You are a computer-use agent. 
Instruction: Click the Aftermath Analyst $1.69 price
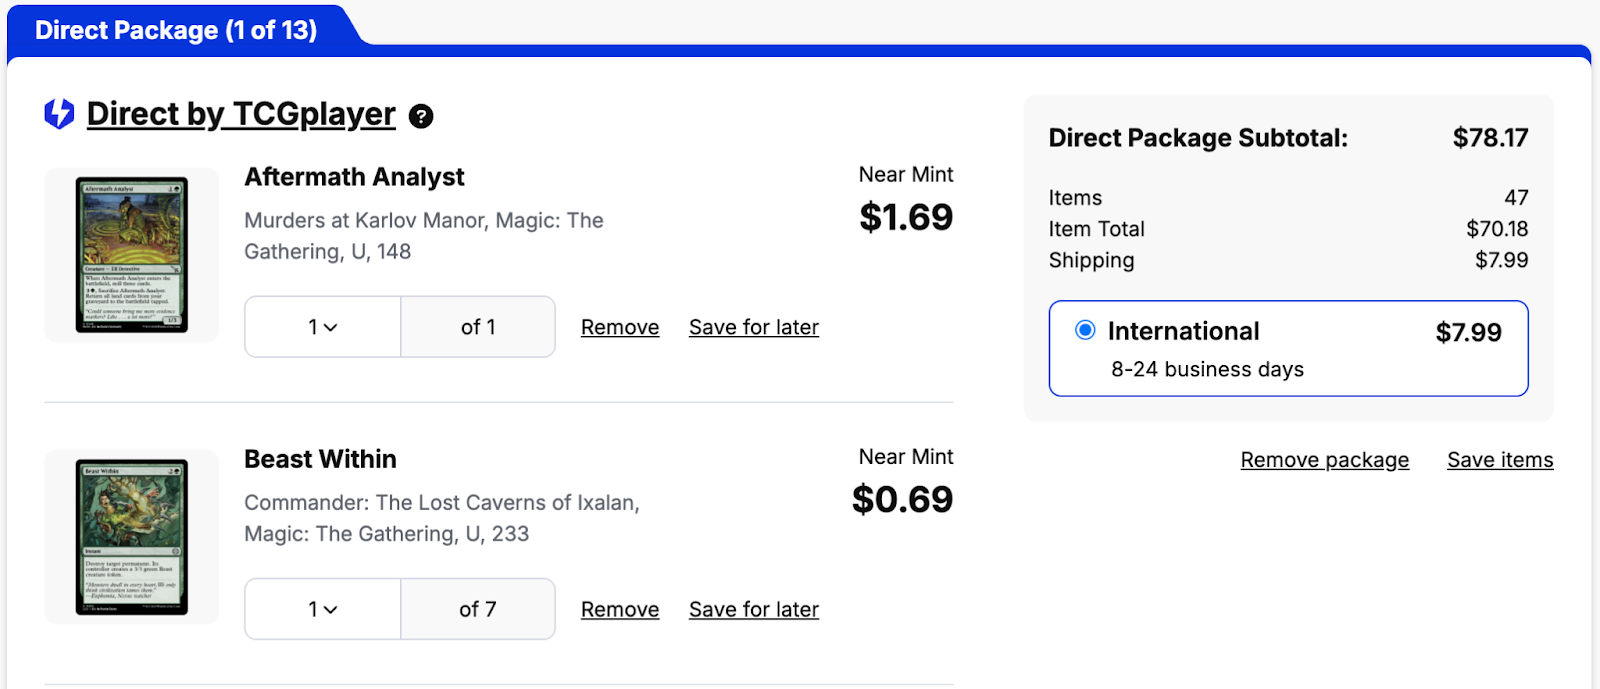(906, 217)
